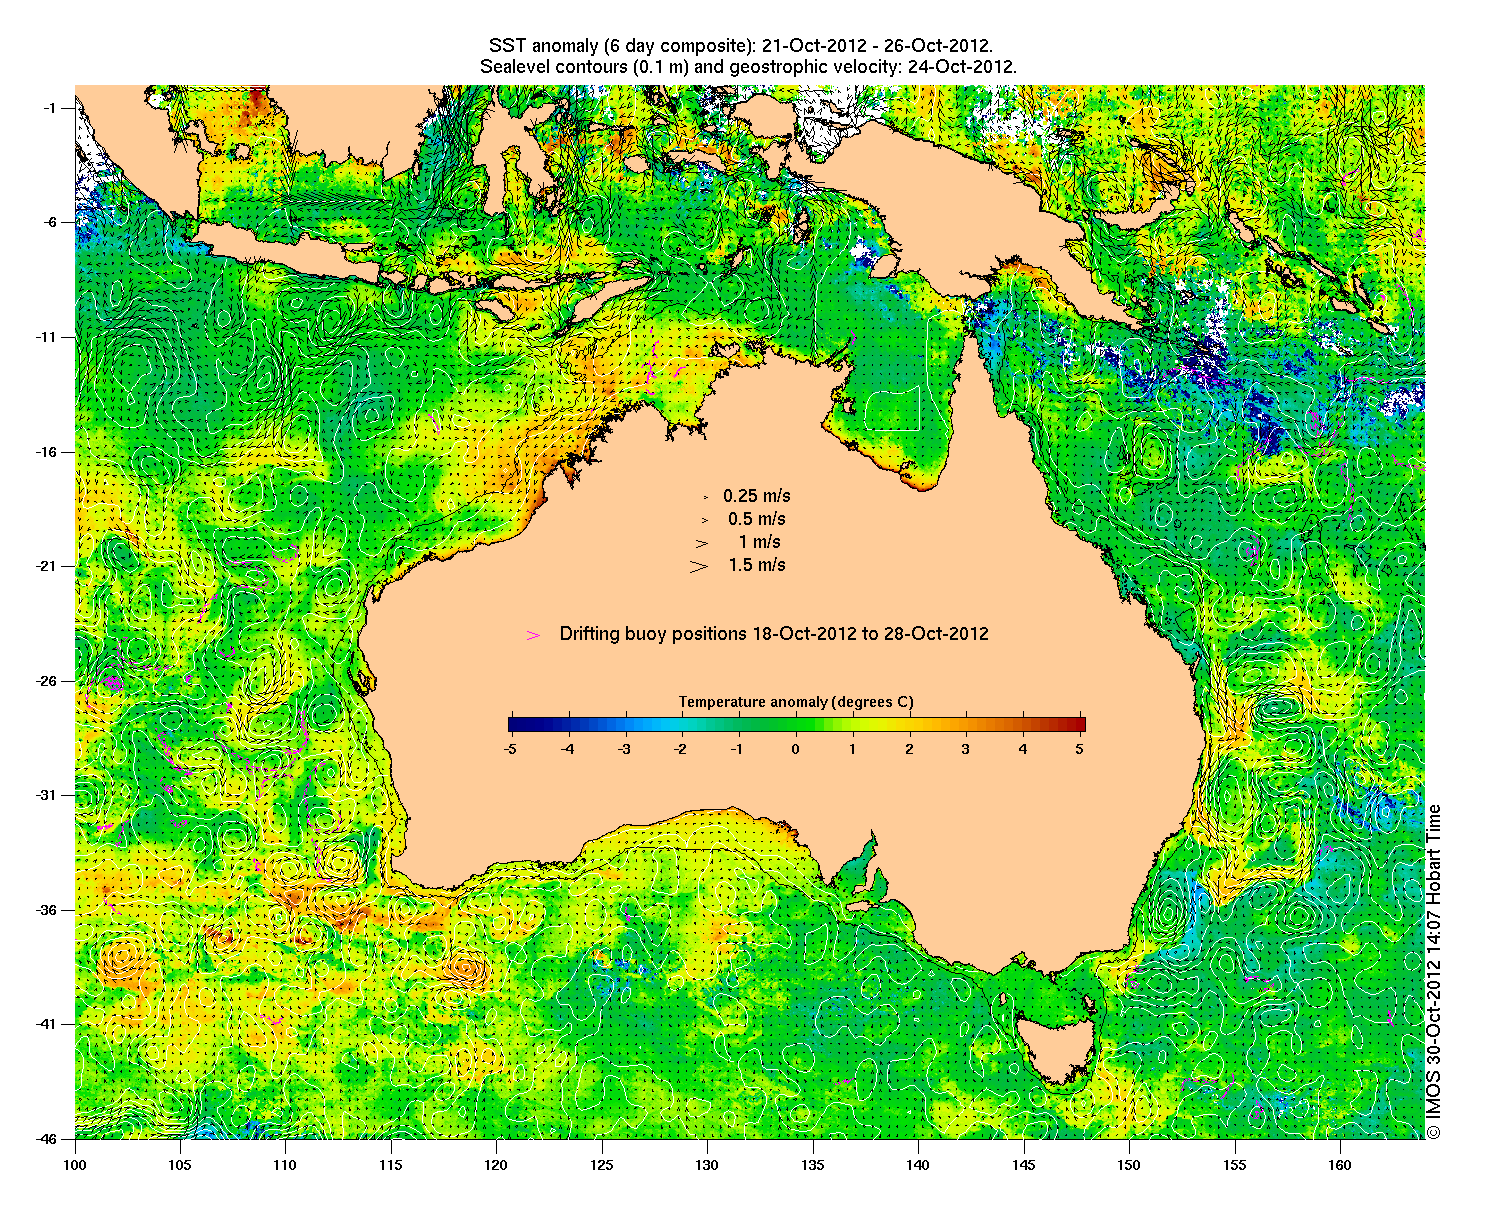Click the 0.25 m/s velocity arrow symbol
Viewport: 1500px width, 1225px height.
point(705,496)
